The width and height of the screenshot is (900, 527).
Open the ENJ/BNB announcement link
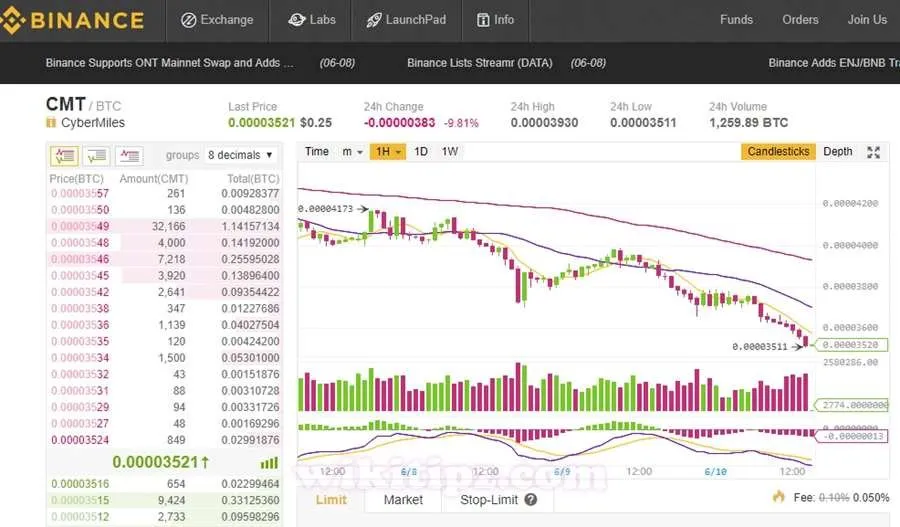click(x=834, y=63)
